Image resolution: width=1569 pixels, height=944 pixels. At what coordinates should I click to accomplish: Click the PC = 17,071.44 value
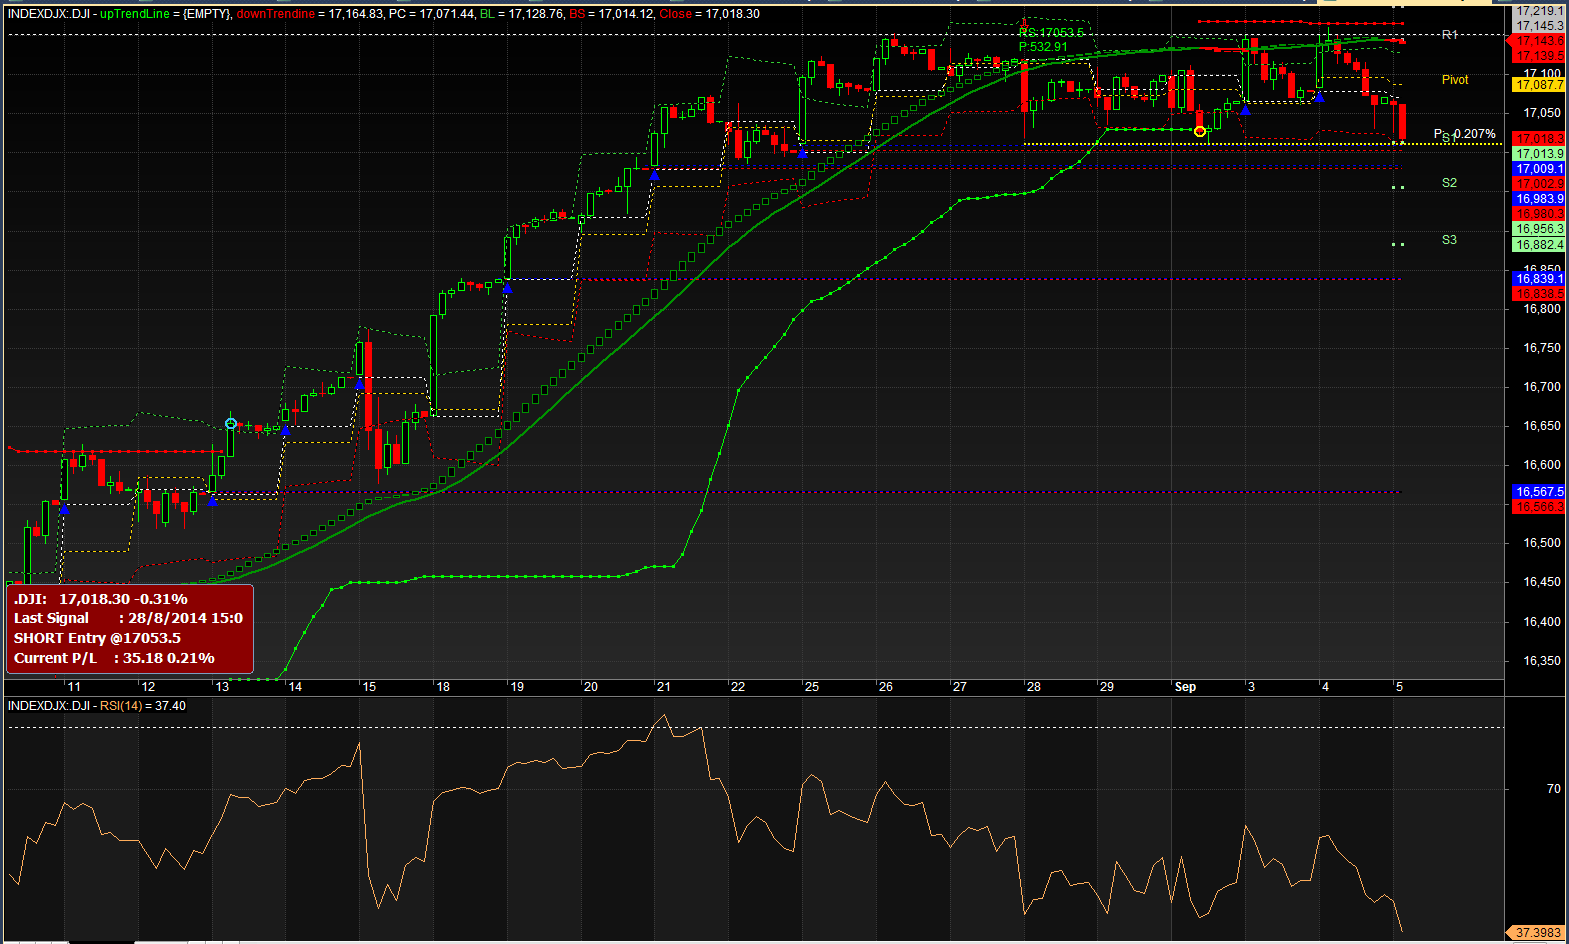(x=432, y=14)
